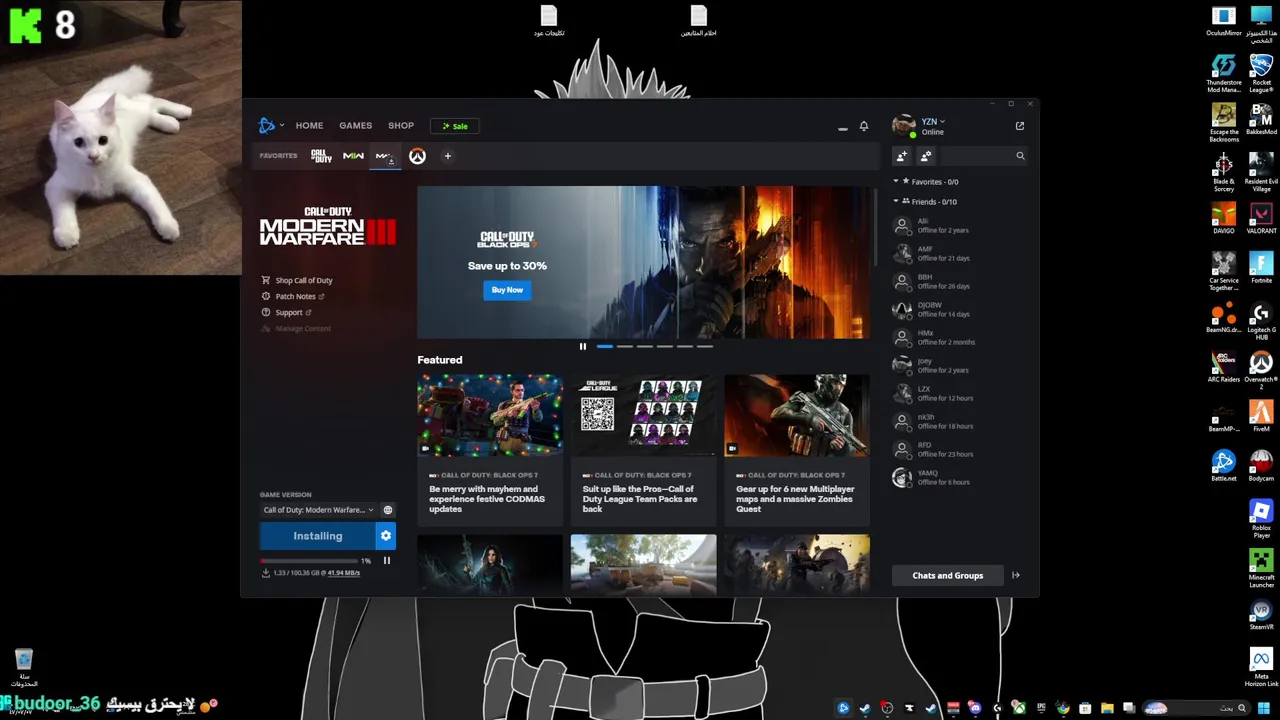The height and width of the screenshot is (720, 1280).
Task: Pop out the friends panel
Action: pyautogui.click(x=1020, y=126)
